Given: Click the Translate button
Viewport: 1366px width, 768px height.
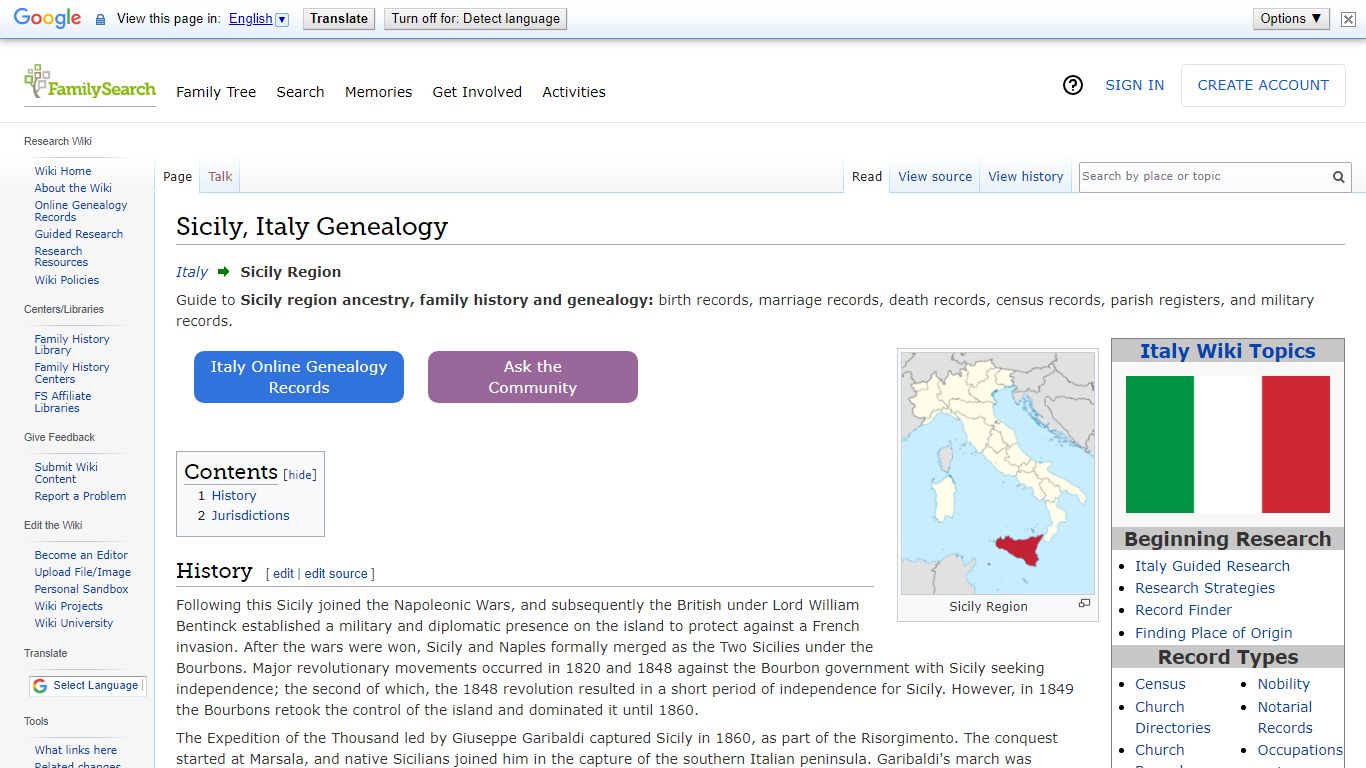Looking at the screenshot, I should 339,18.
